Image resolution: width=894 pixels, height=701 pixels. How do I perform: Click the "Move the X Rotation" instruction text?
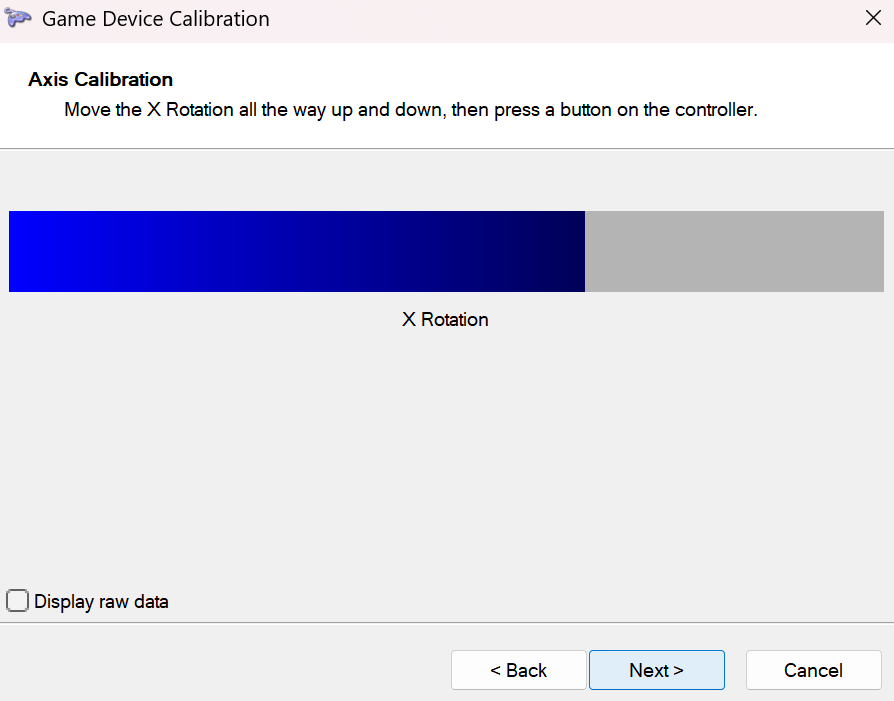(150, 110)
